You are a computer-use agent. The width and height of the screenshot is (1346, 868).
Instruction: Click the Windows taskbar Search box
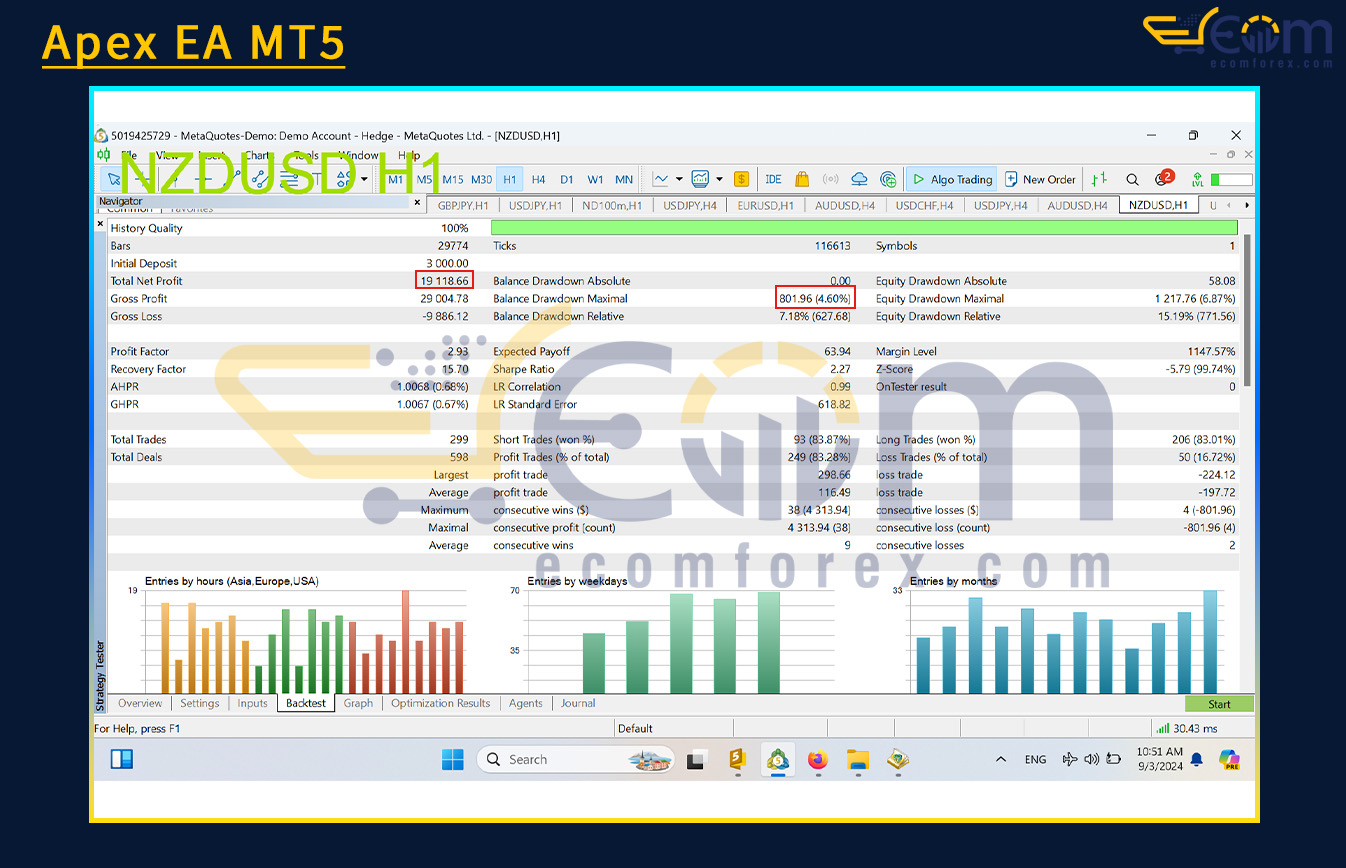pos(578,760)
